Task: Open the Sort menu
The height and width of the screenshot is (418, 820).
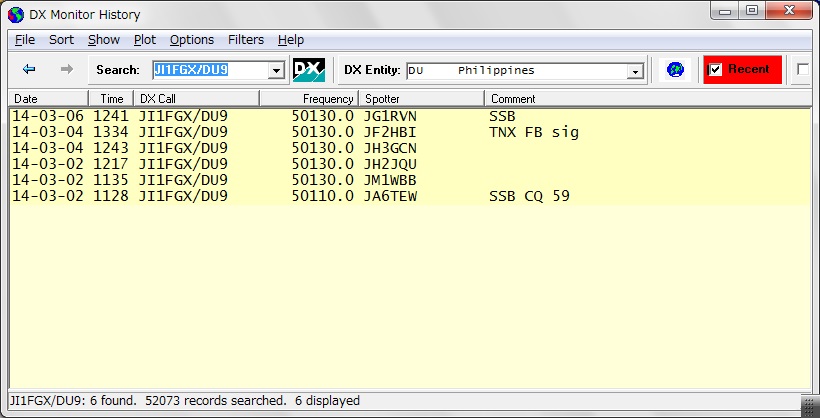Action: point(61,40)
